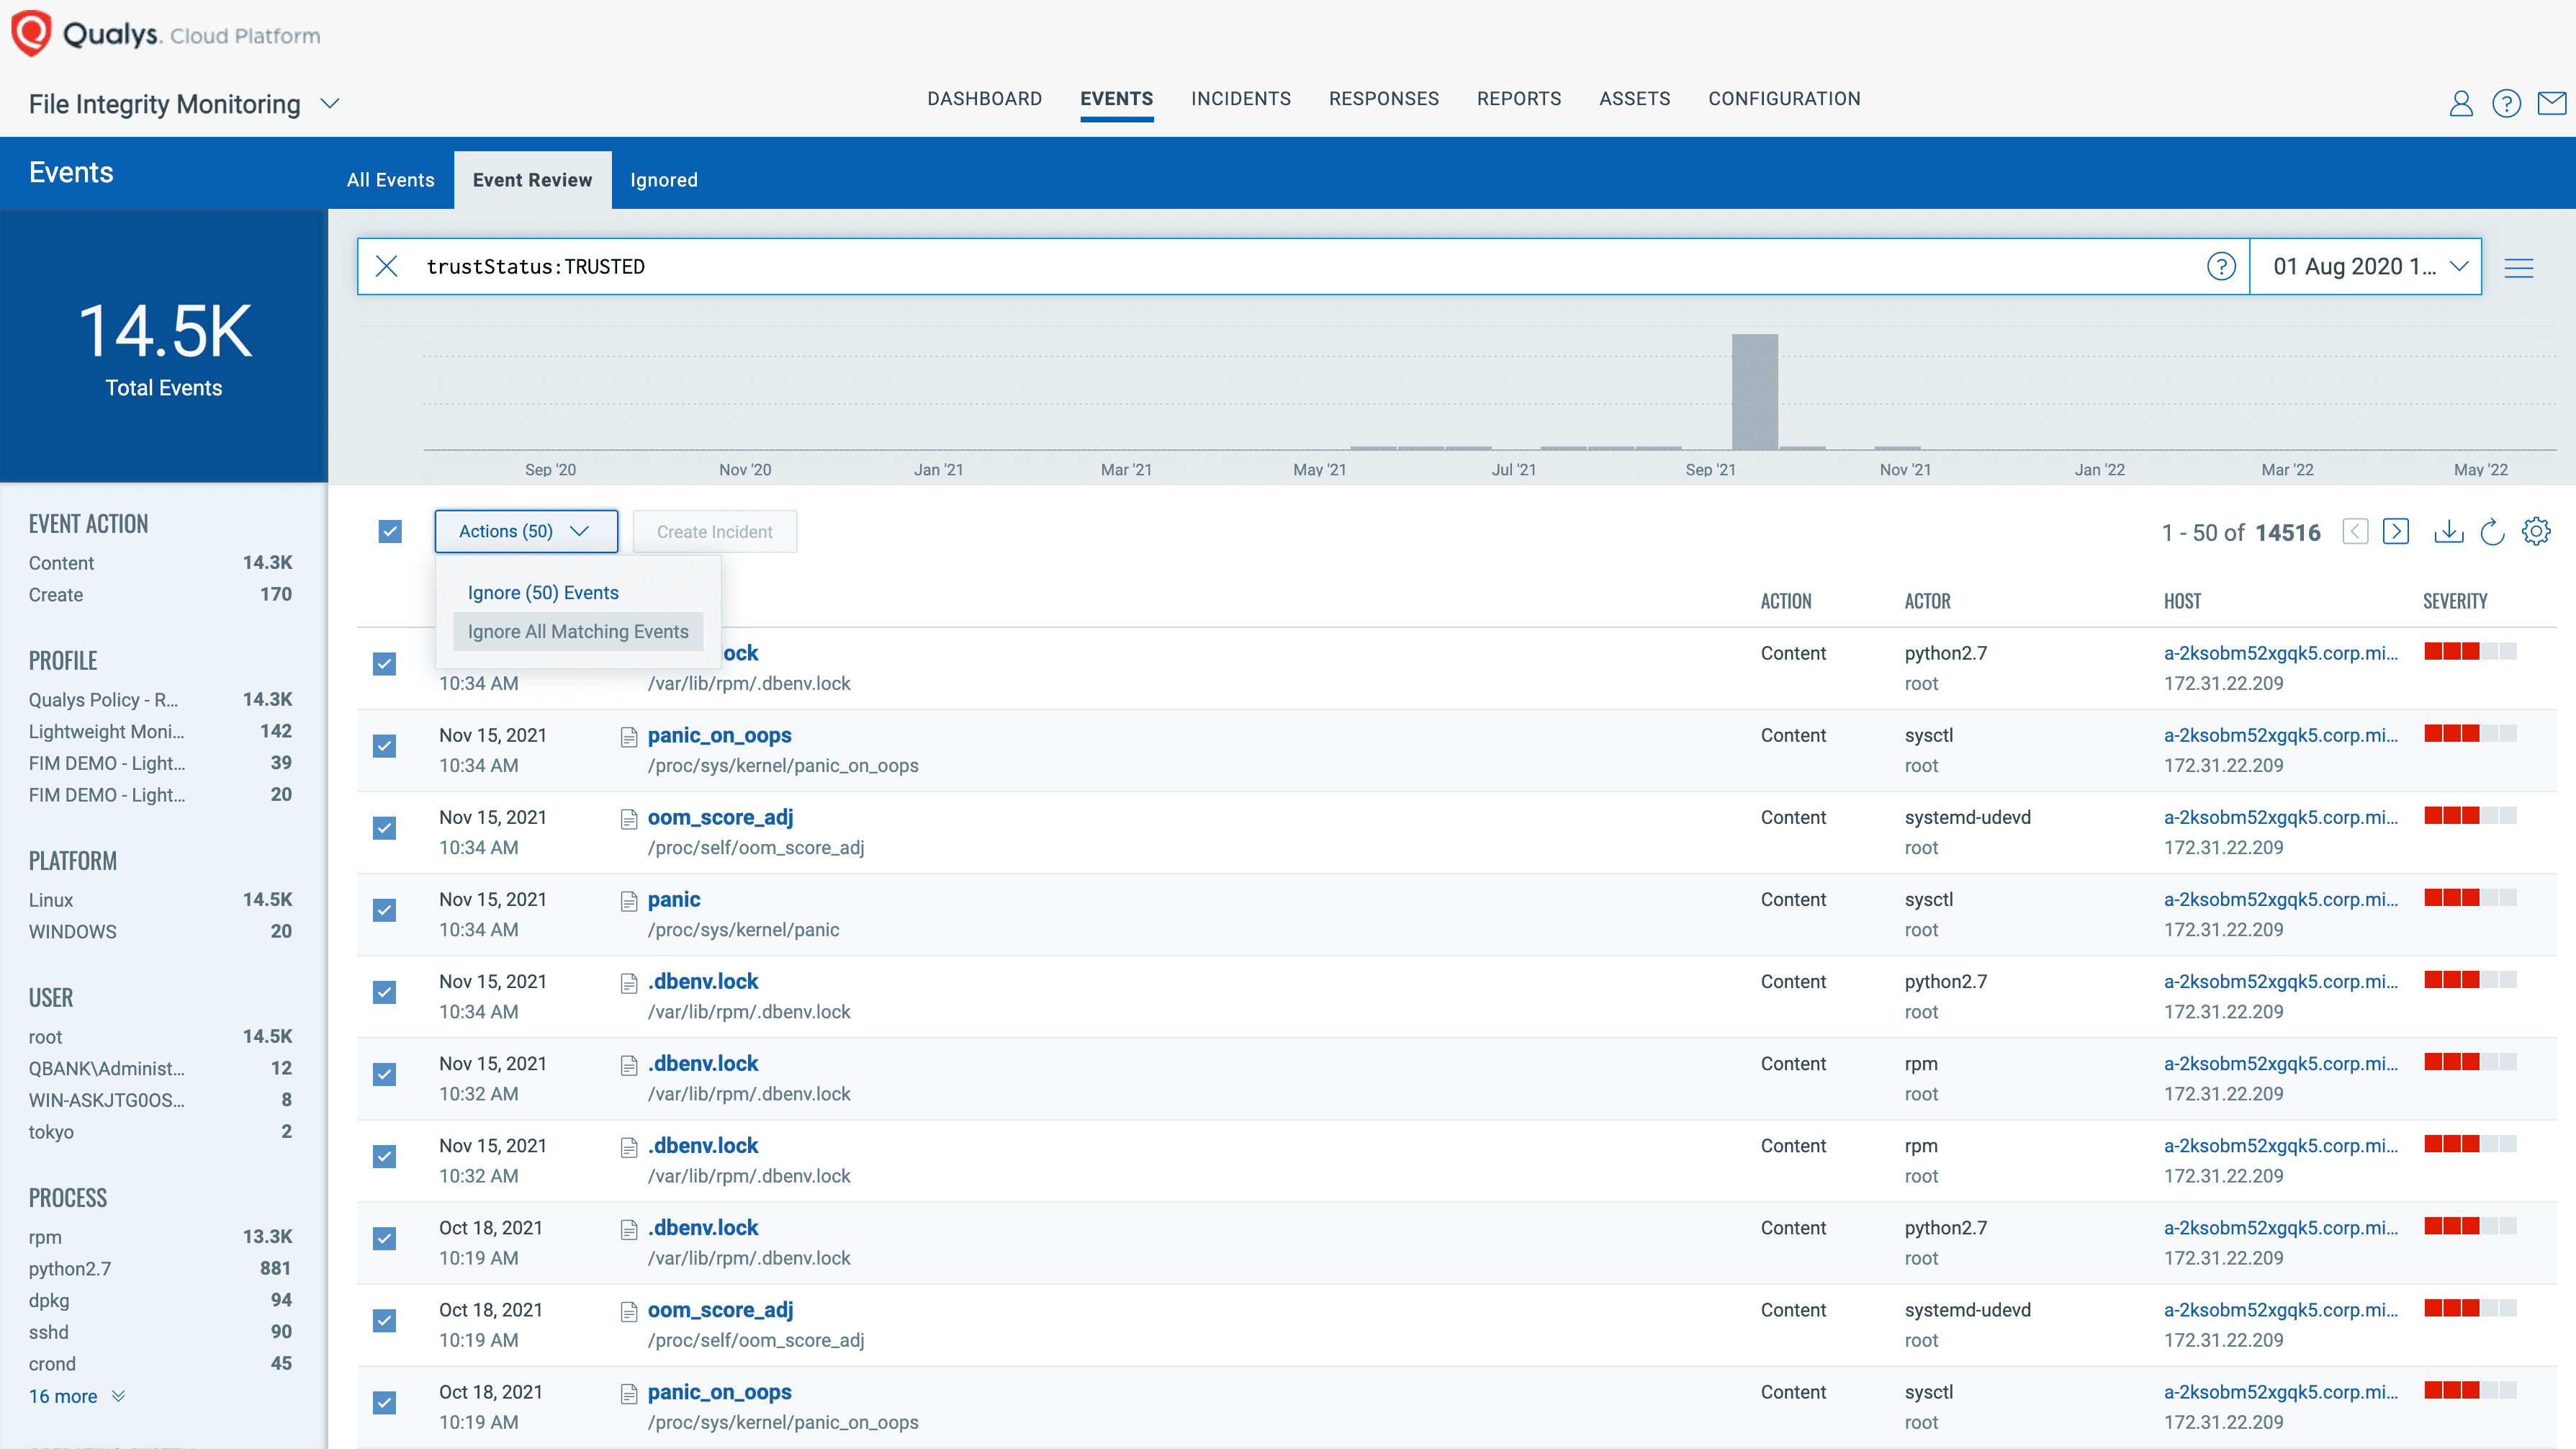The height and width of the screenshot is (1449, 2576).
Task: Open the date range dropdown 01 Aug 2020
Action: [2365, 266]
